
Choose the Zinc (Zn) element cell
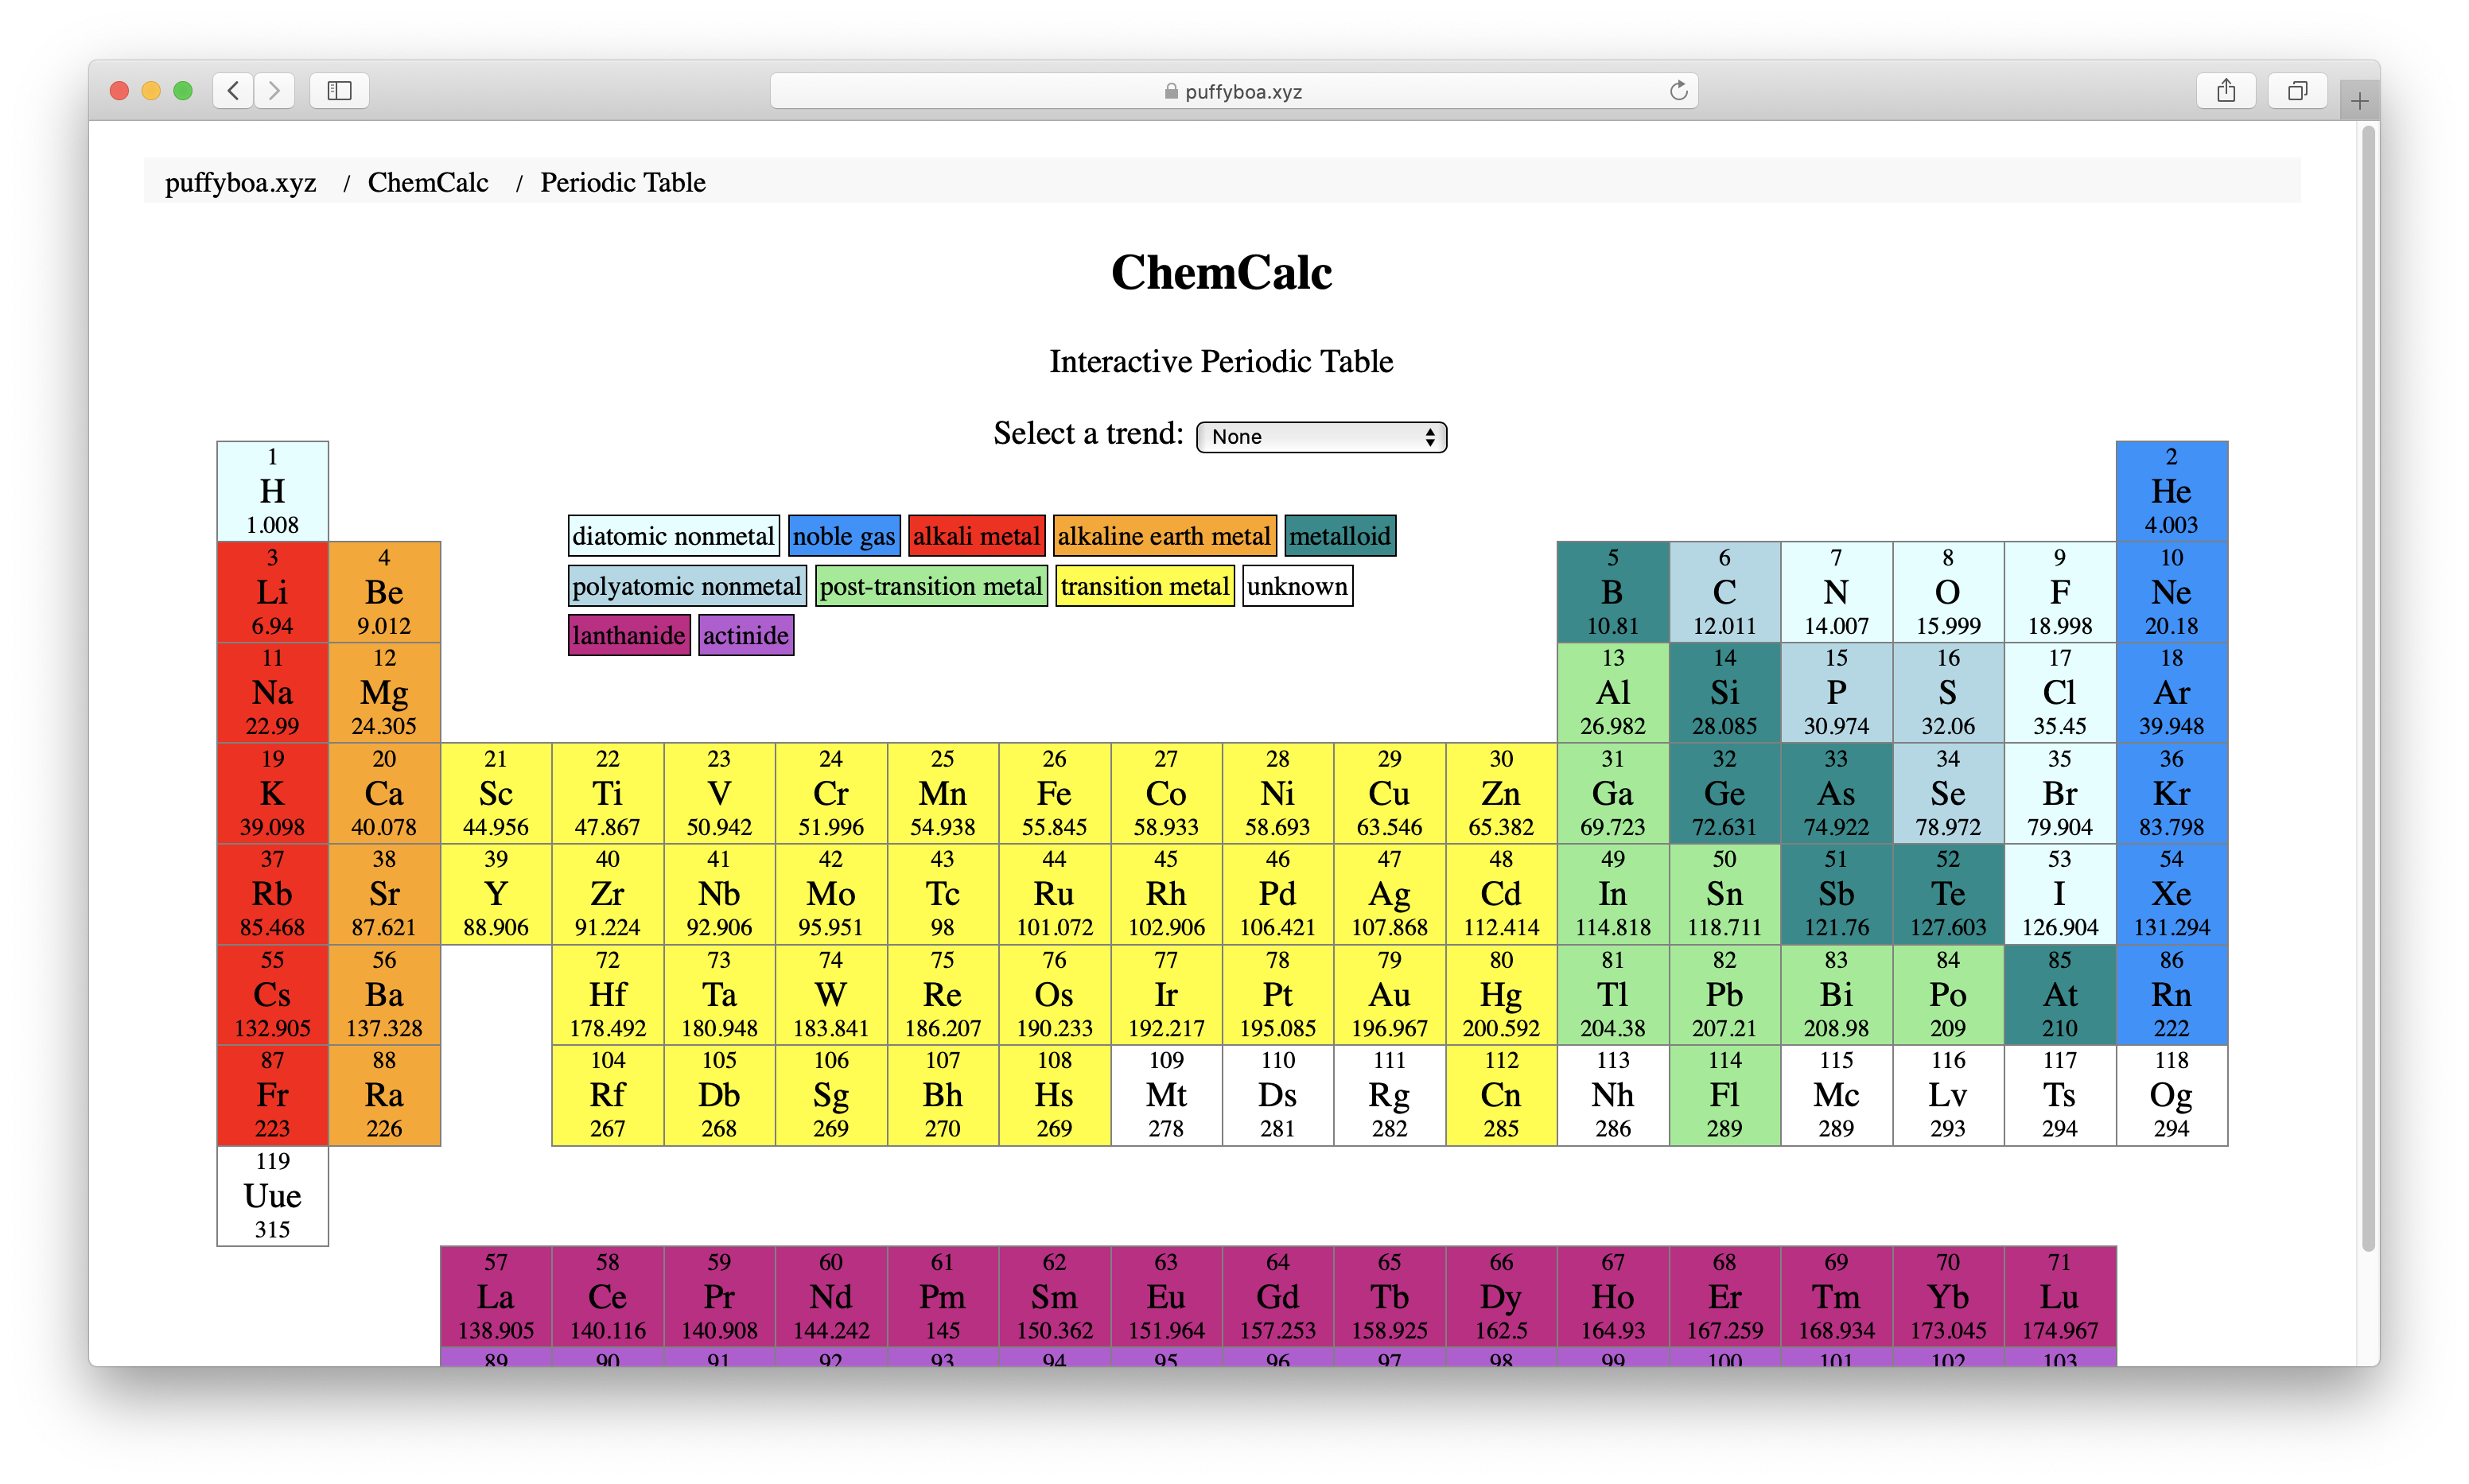pos(1501,793)
